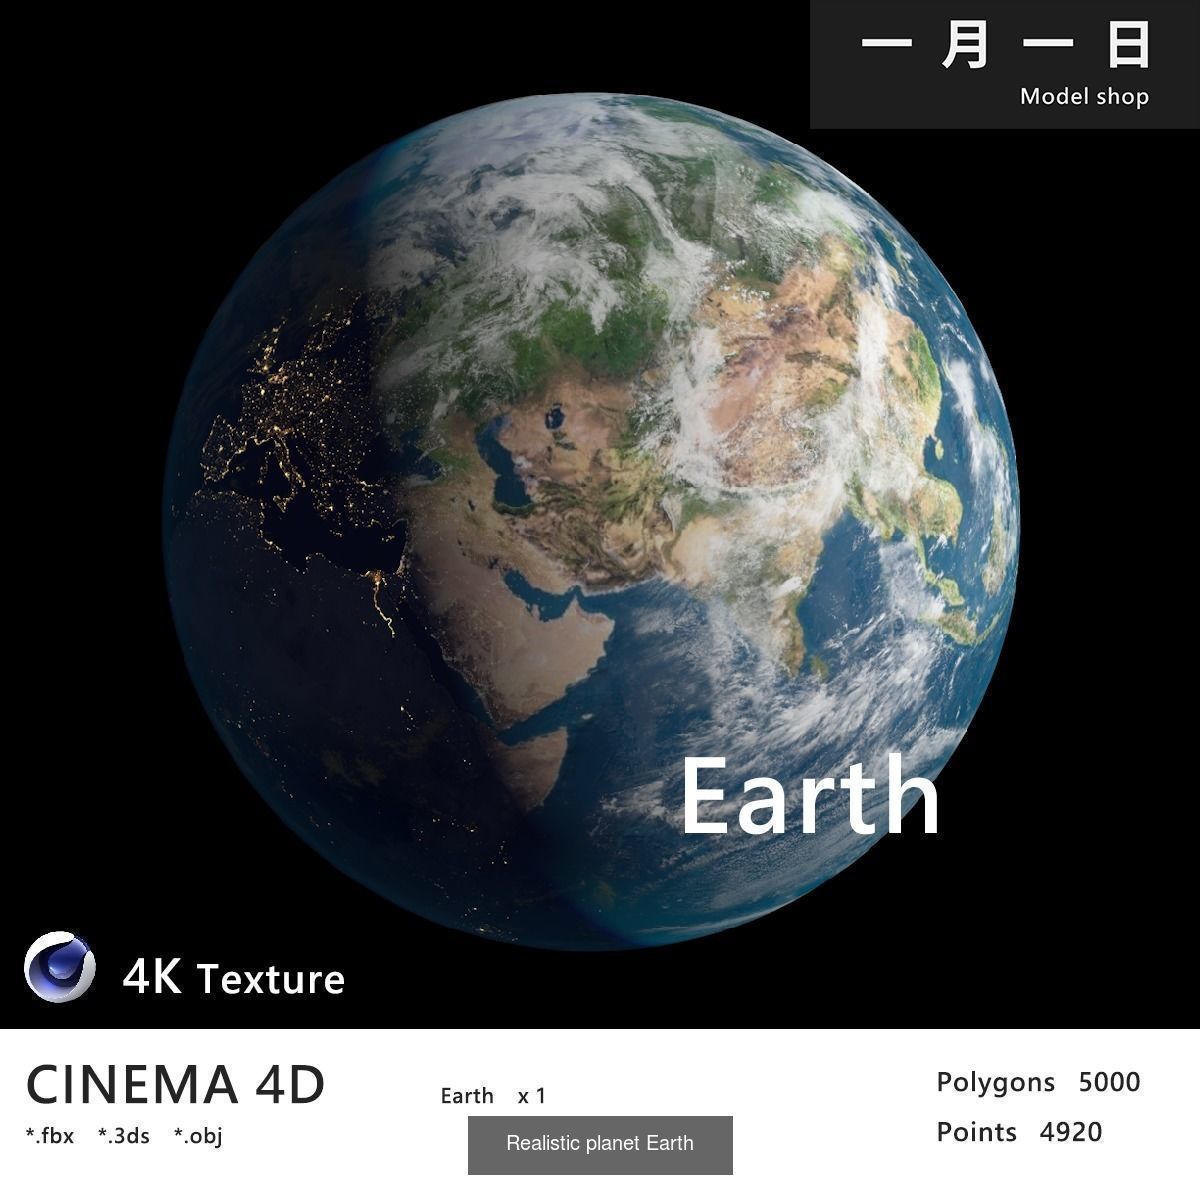Click the 4K Texture label
The height and width of the screenshot is (1200, 1200).
pyautogui.click(x=234, y=978)
